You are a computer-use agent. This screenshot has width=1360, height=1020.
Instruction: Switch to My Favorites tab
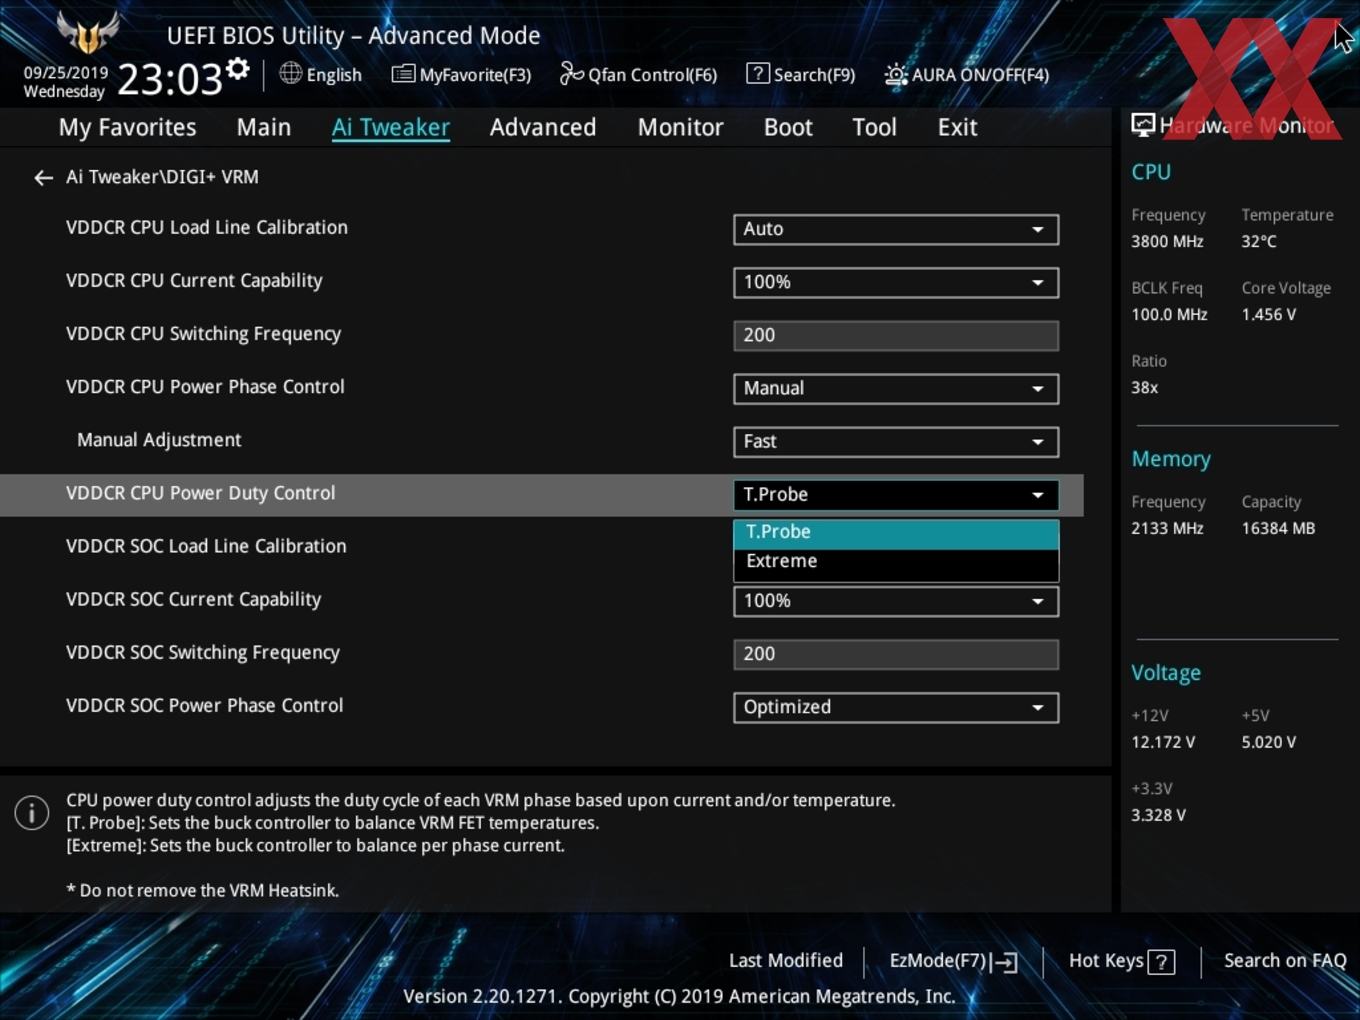(x=127, y=127)
